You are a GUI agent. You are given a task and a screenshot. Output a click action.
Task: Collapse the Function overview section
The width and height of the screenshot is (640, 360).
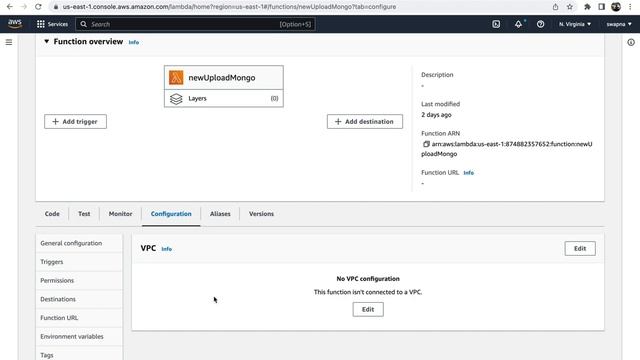tap(47, 41)
